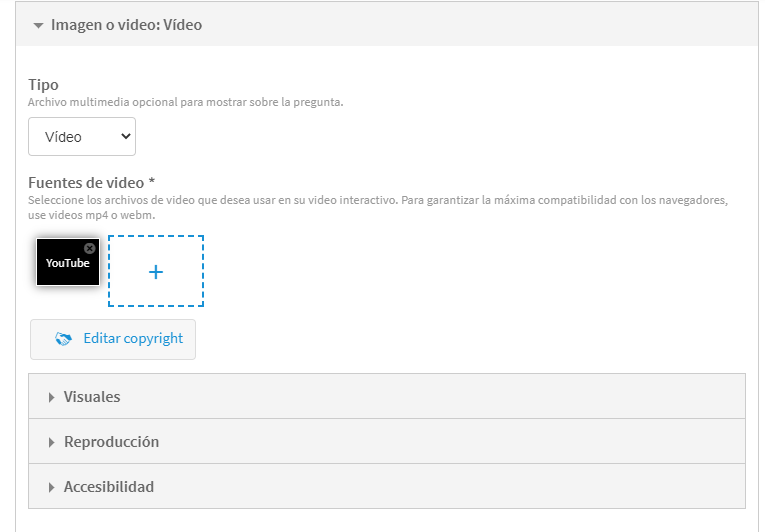The height and width of the screenshot is (532, 765).
Task: Expand the Visuales section
Action: tap(92, 397)
